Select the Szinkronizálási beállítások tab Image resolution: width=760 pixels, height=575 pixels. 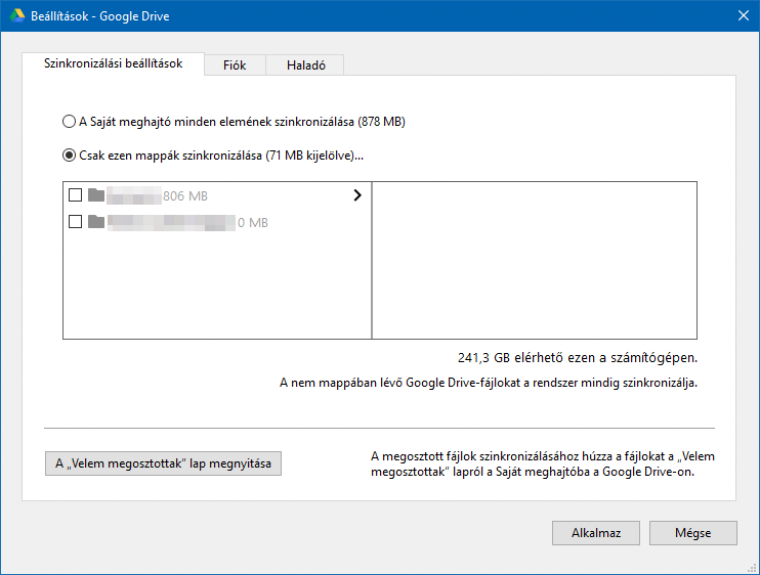113,64
